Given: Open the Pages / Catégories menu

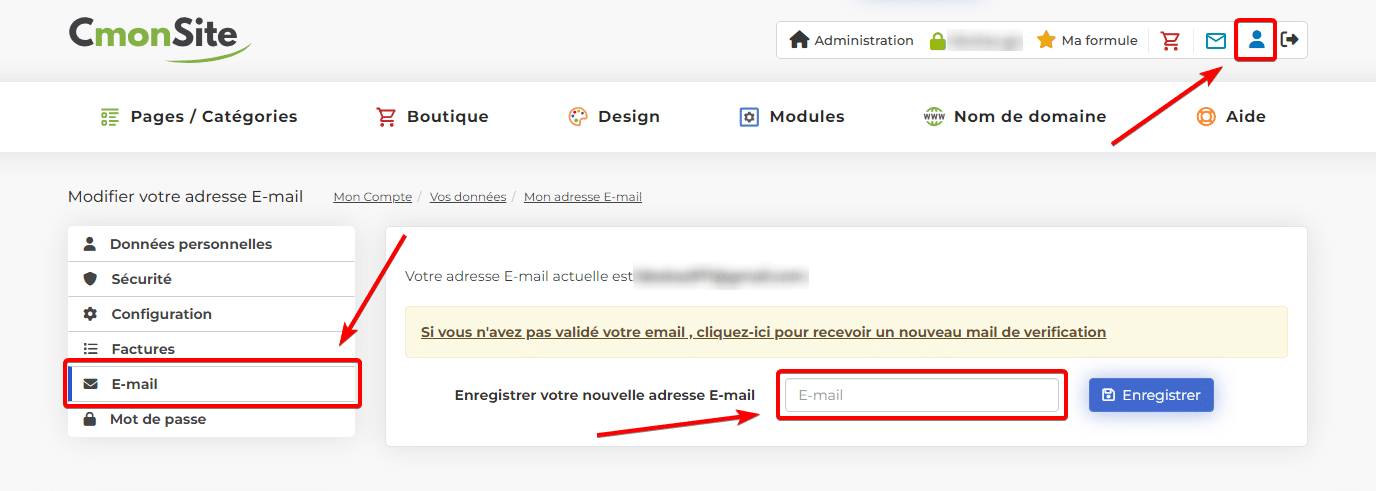Looking at the screenshot, I should coord(199,117).
